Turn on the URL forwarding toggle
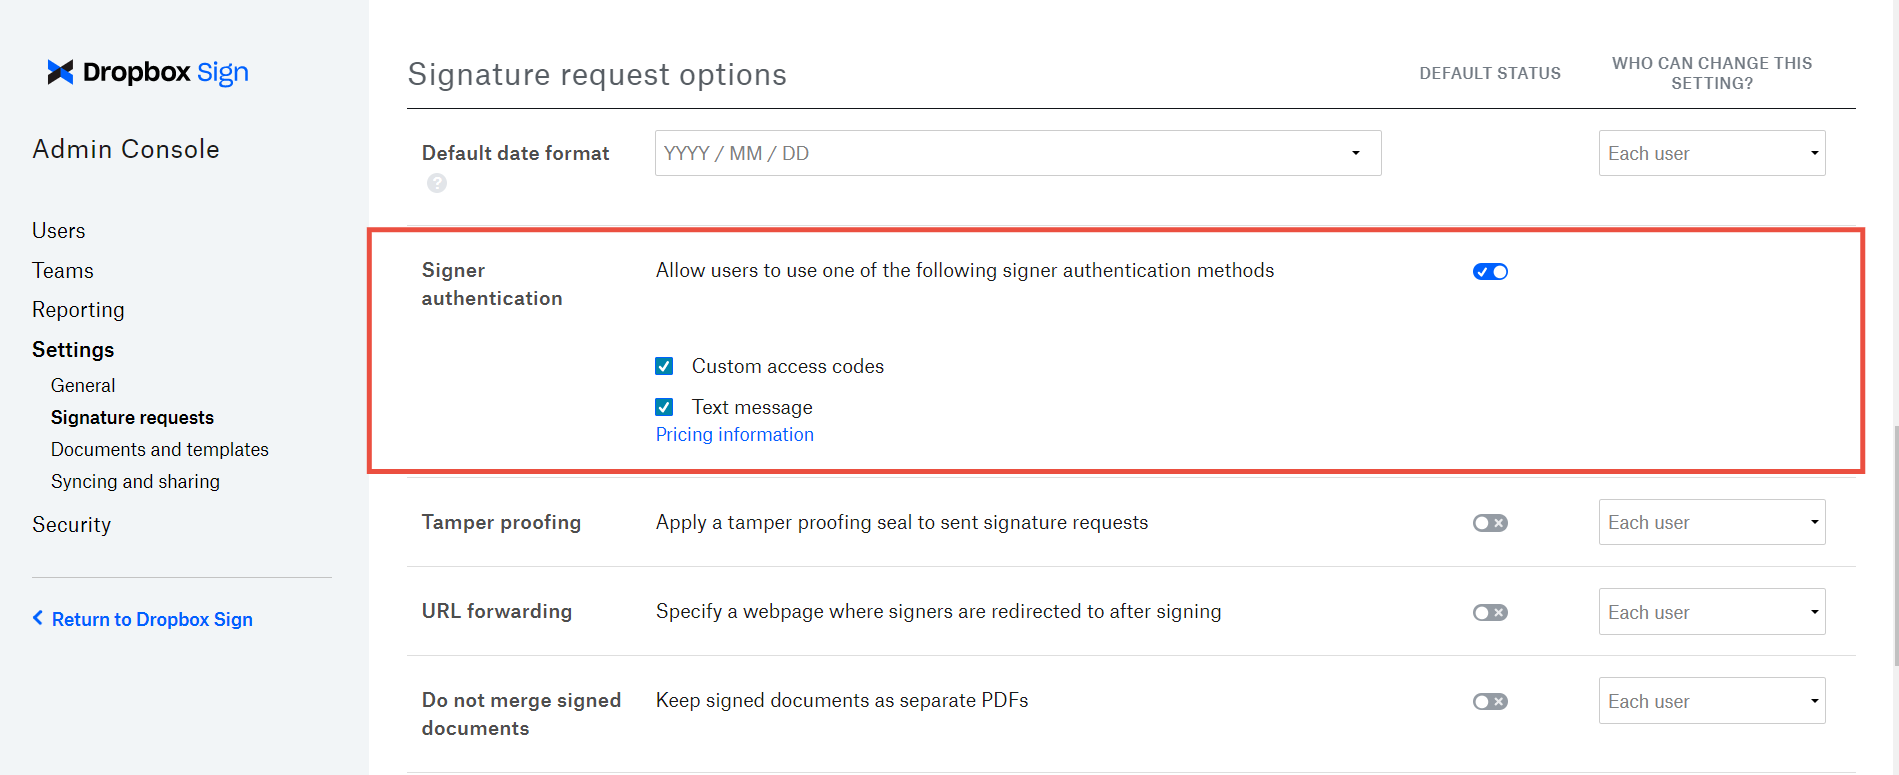Image resolution: width=1899 pixels, height=775 pixels. (1489, 611)
